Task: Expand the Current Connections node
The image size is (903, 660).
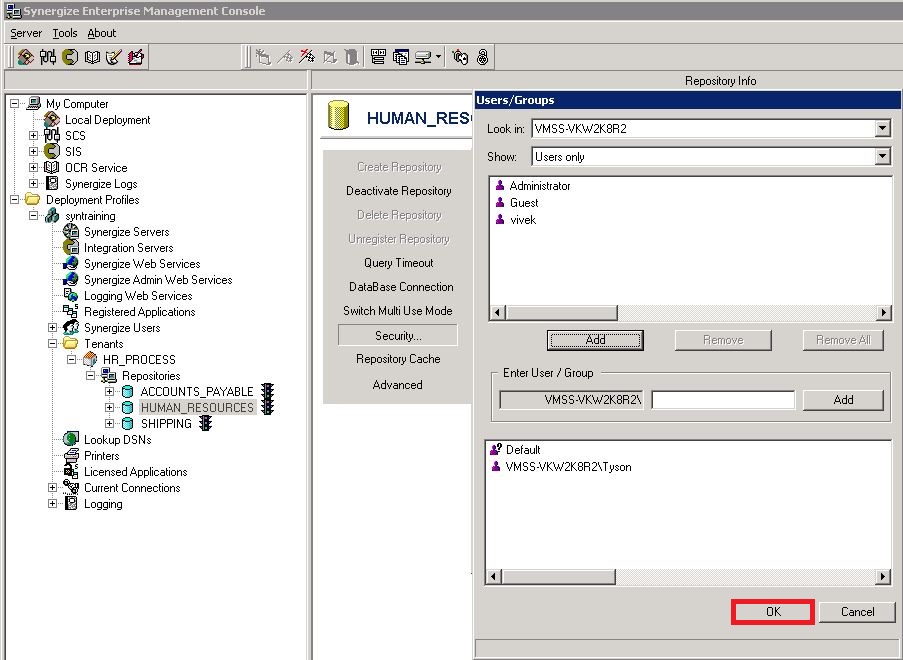Action: click(52, 488)
